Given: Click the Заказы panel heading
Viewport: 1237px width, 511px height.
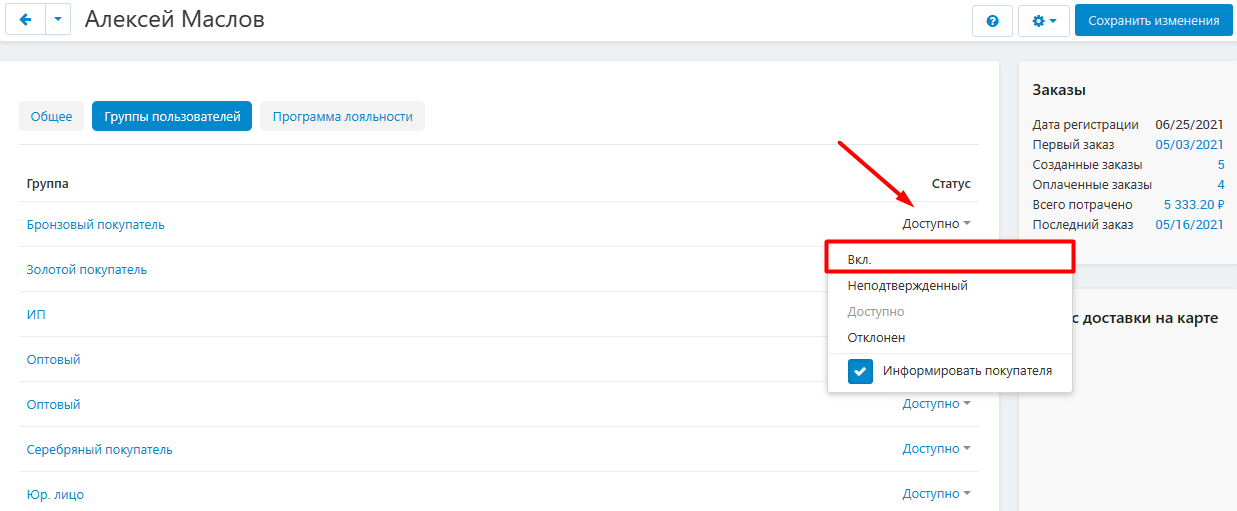Looking at the screenshot, I should coord(1058,90).
